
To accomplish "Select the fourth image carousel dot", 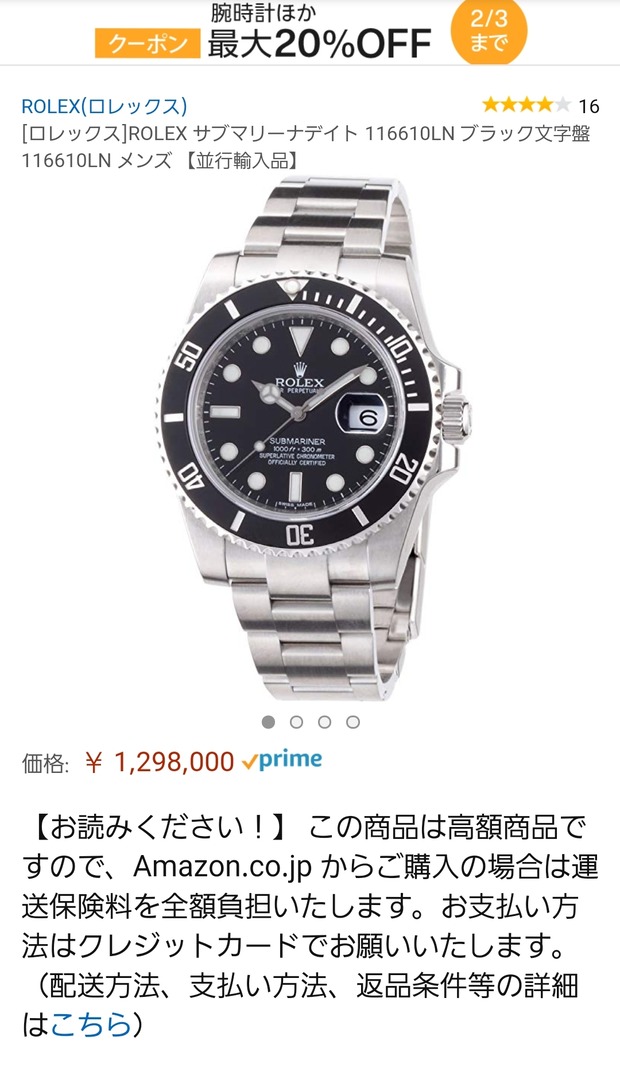I will pyautogui.click(x=353, y=722).
